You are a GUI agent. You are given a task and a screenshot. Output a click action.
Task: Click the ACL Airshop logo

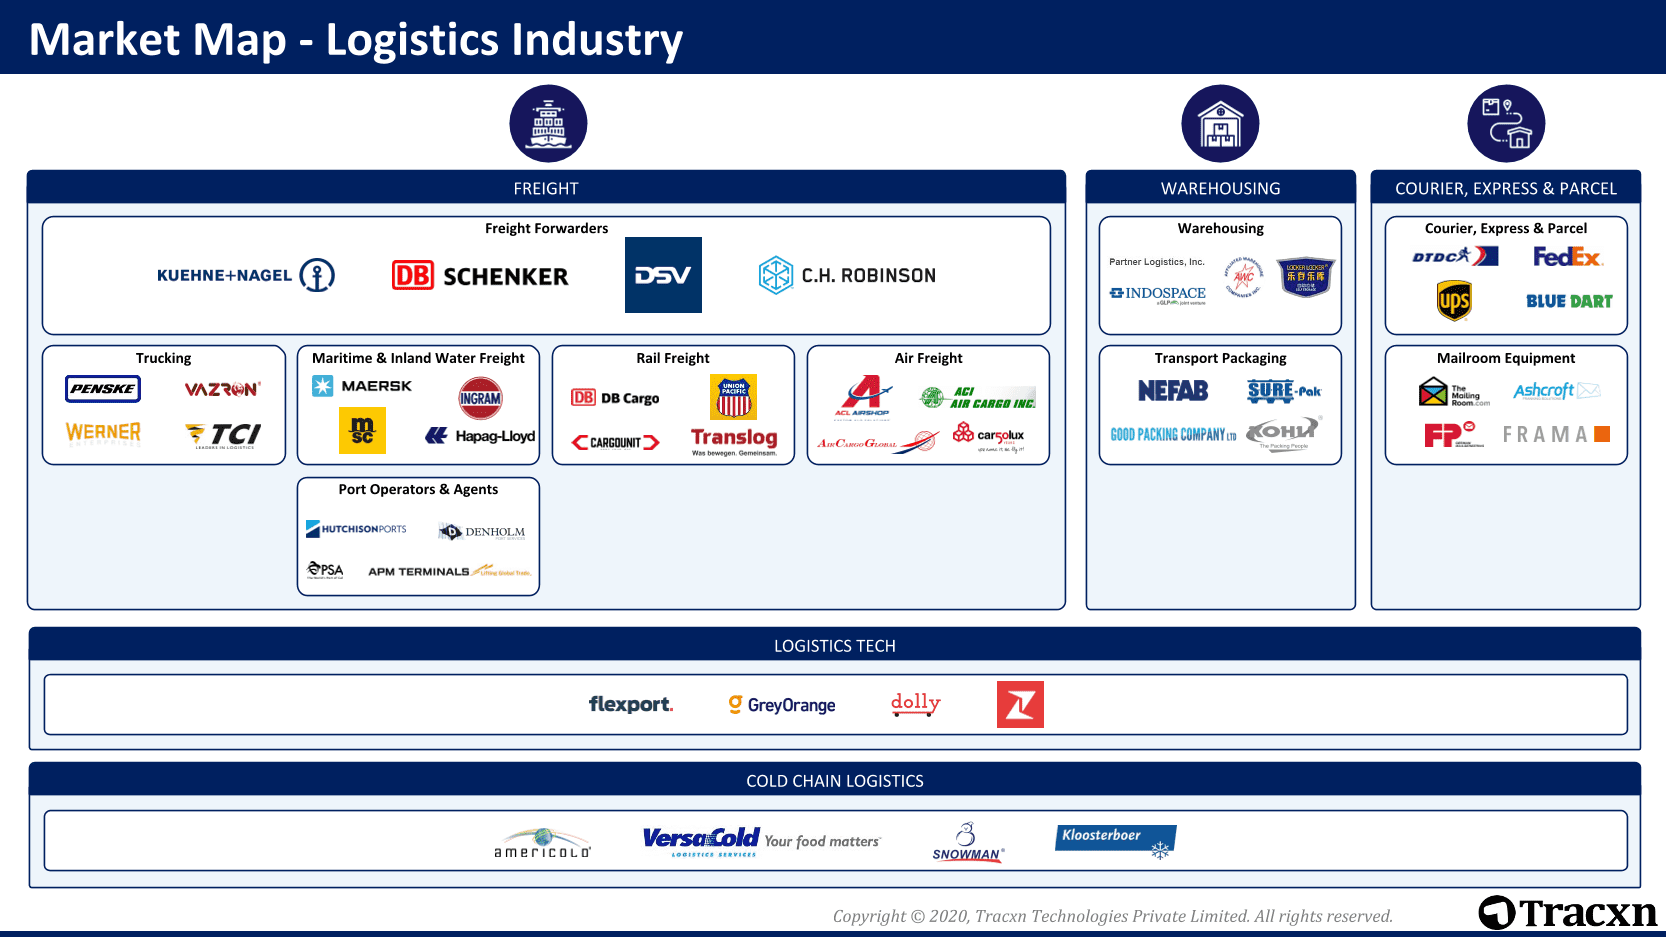[x=863, y=396]
